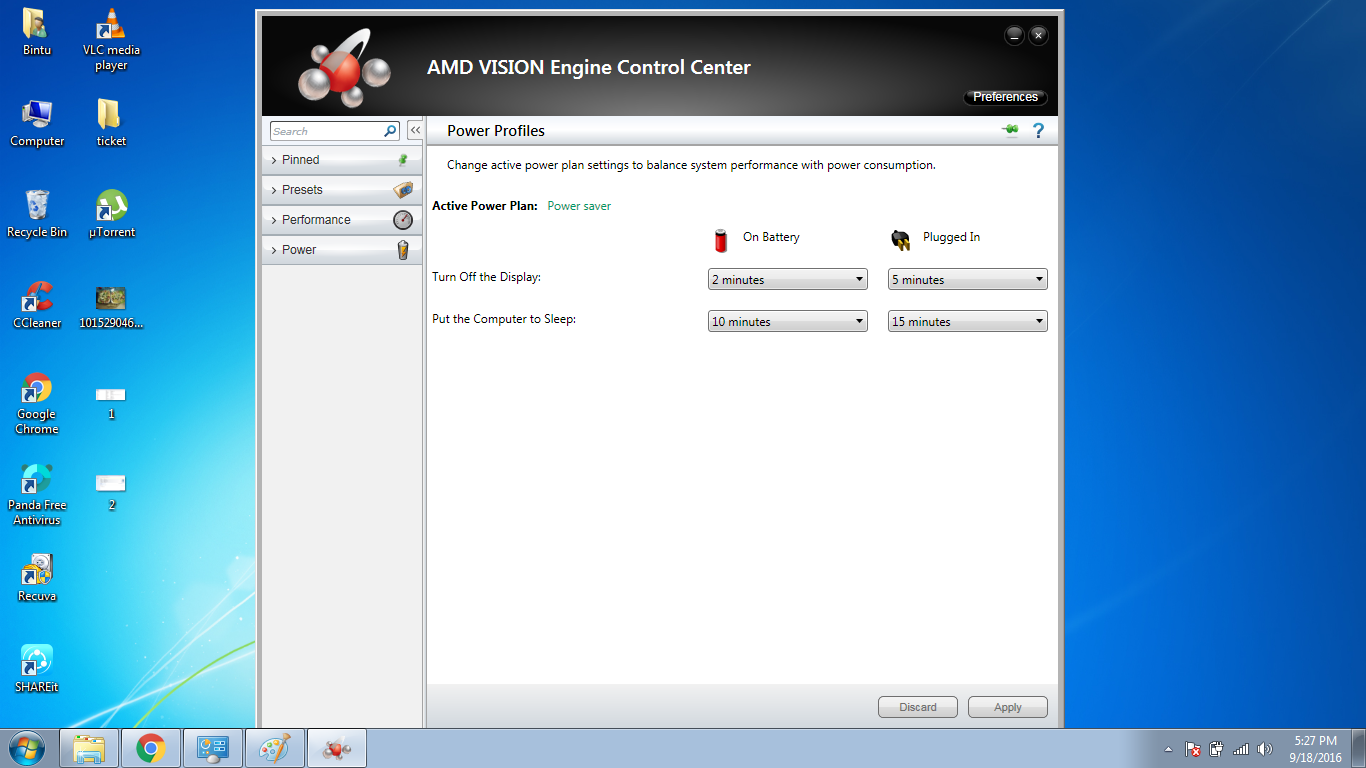
Task: Click the 'Put the Computer to Sleep:' label
Action: coord(504,319)
